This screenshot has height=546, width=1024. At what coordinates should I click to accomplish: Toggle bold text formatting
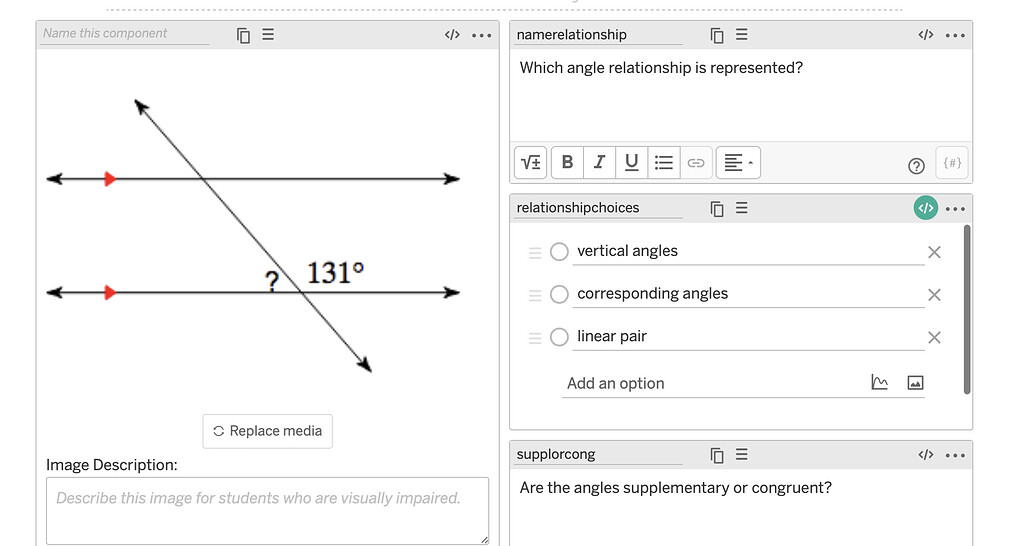pos(567,162)
